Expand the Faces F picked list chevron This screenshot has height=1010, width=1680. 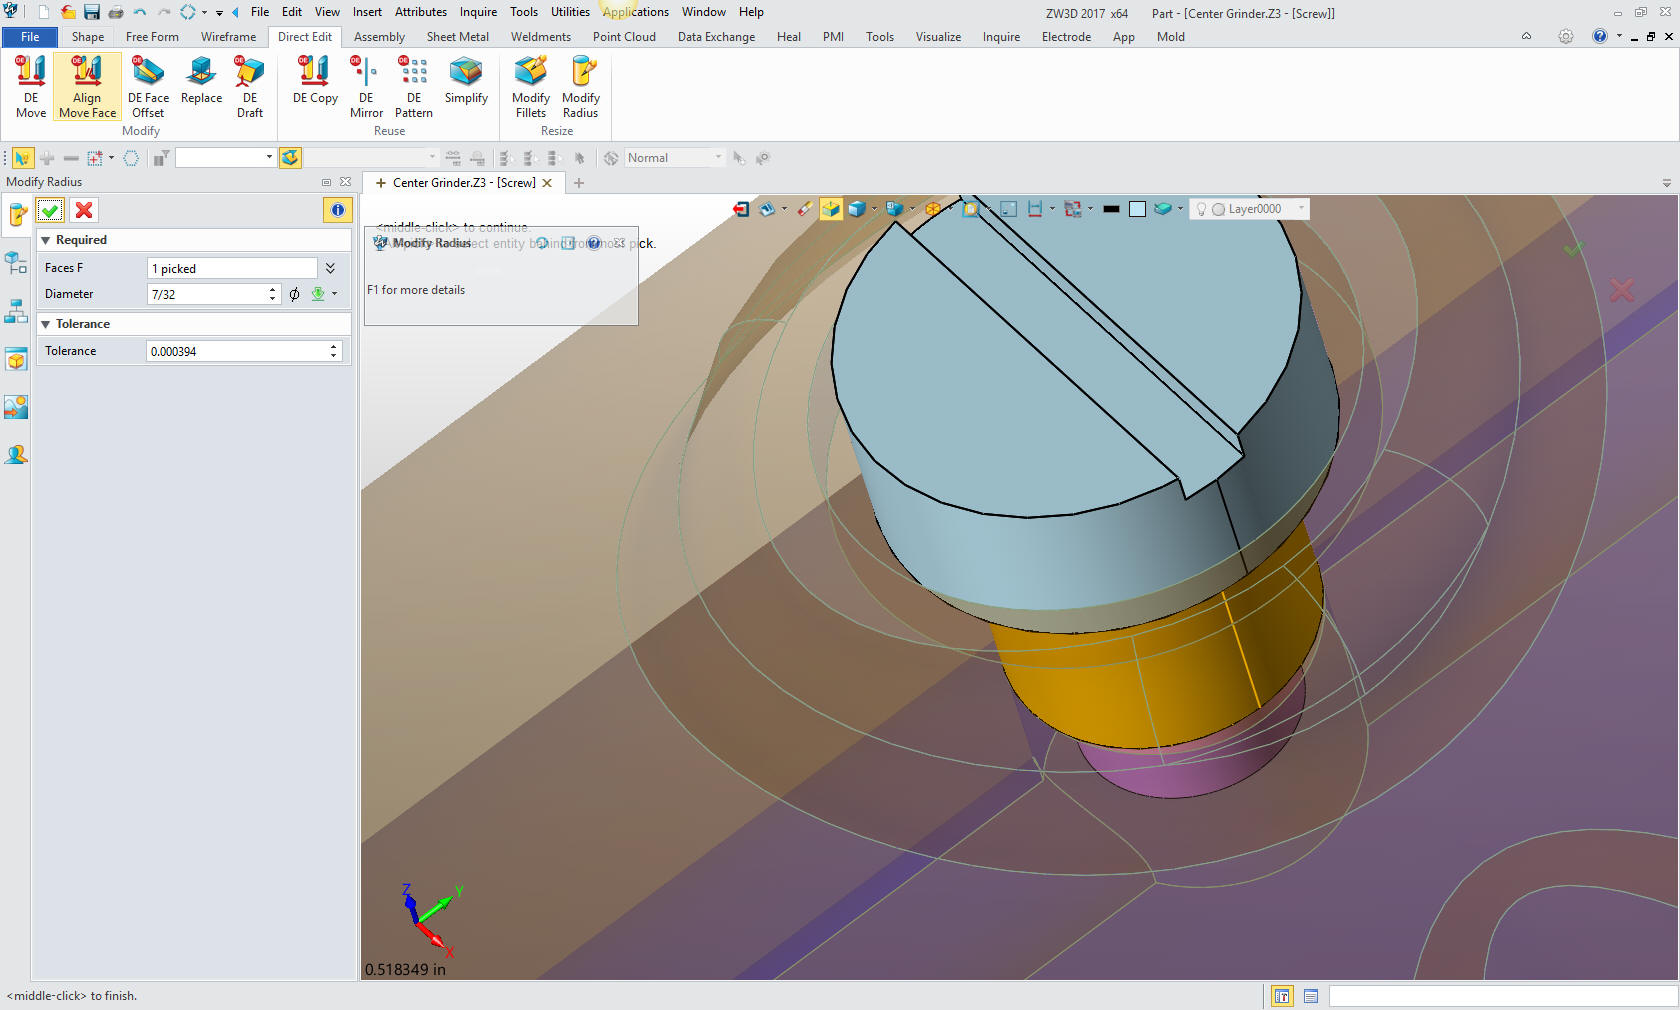tap(330, 268)
